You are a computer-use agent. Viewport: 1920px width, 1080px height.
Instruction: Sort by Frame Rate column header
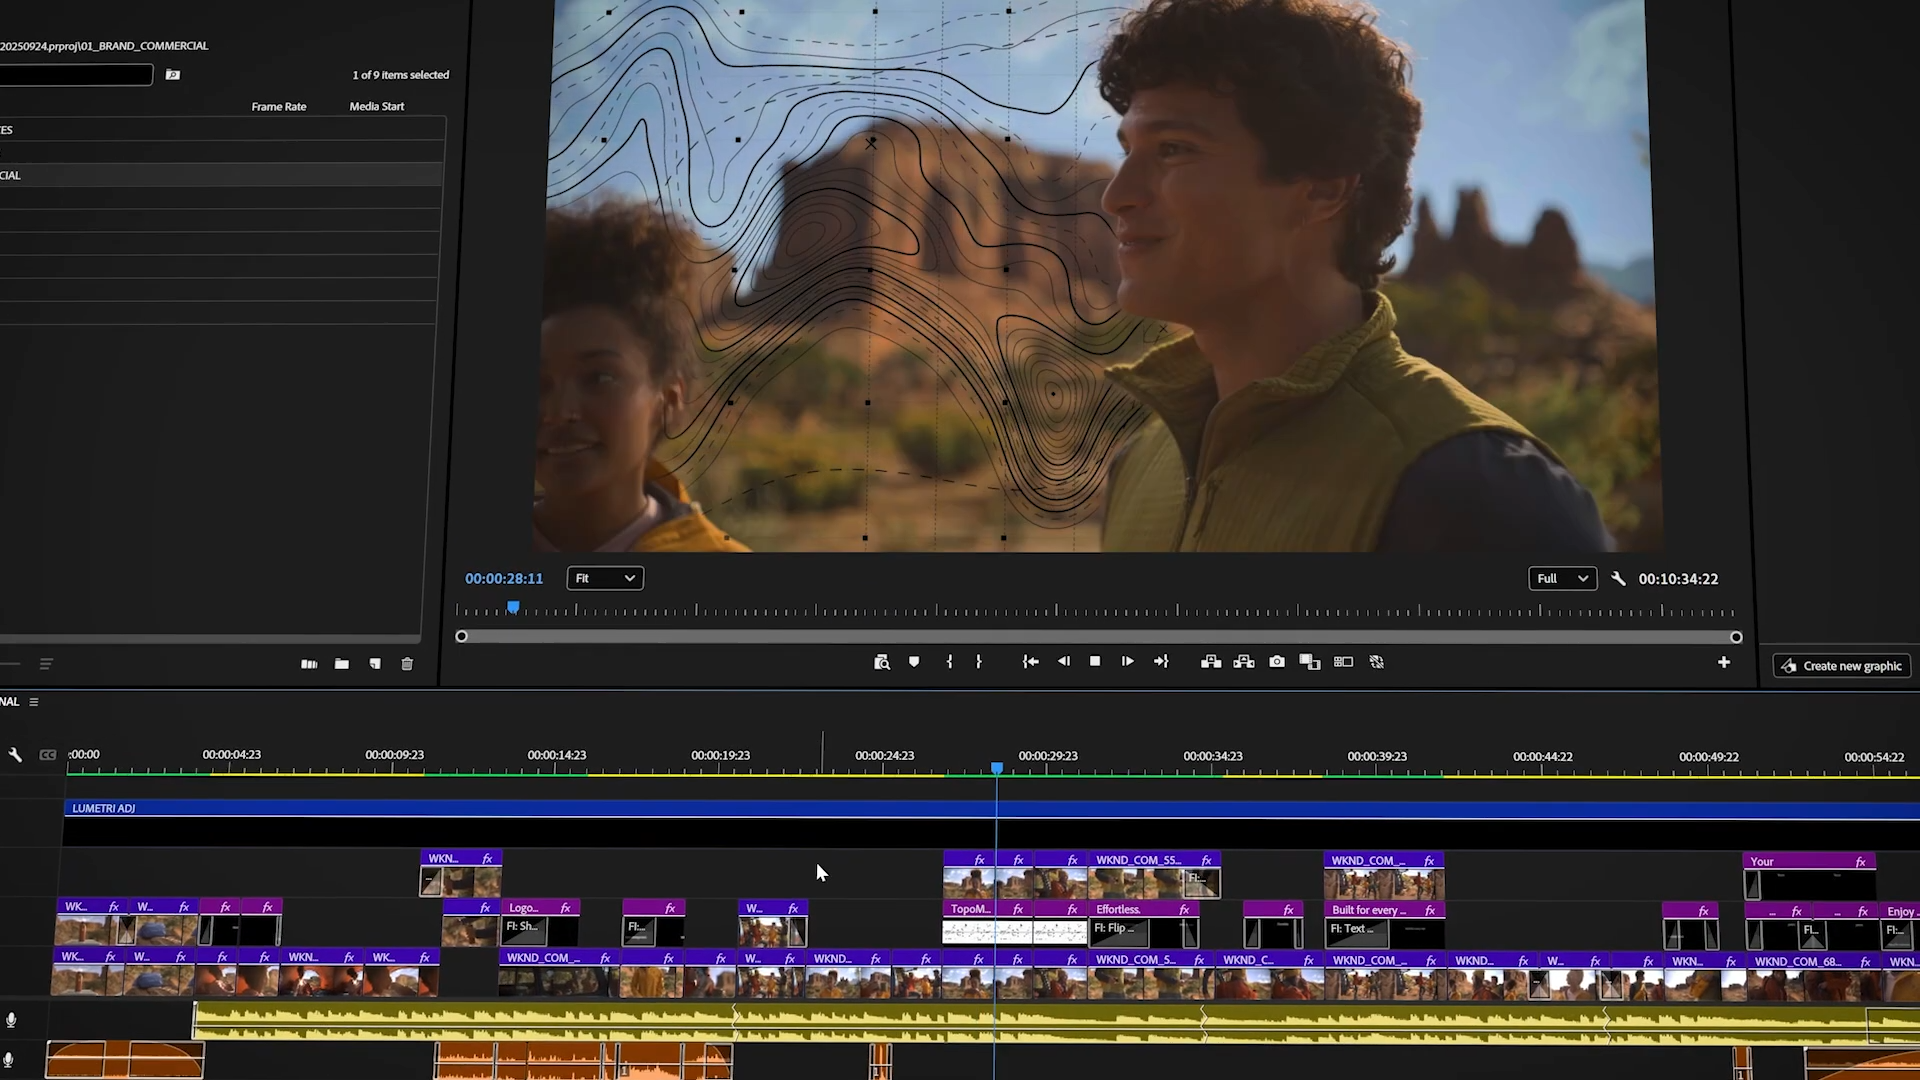pos(279,106)
